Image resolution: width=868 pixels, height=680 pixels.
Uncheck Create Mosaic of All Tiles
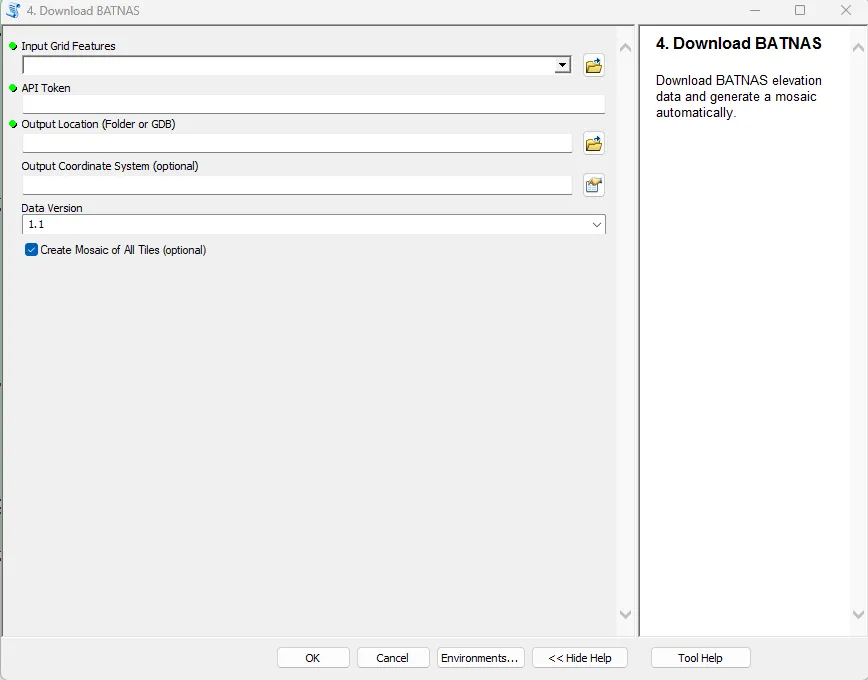tap(30, 250)
